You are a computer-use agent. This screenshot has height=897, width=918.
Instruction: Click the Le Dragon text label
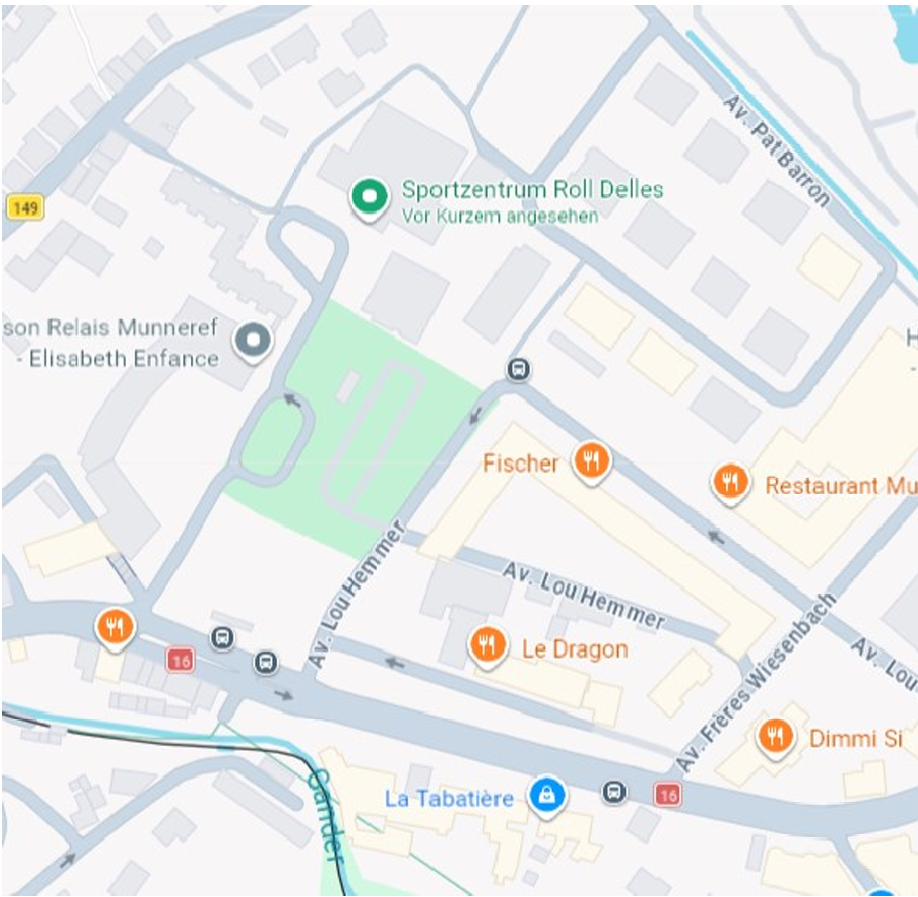click(x=575, y=649)
